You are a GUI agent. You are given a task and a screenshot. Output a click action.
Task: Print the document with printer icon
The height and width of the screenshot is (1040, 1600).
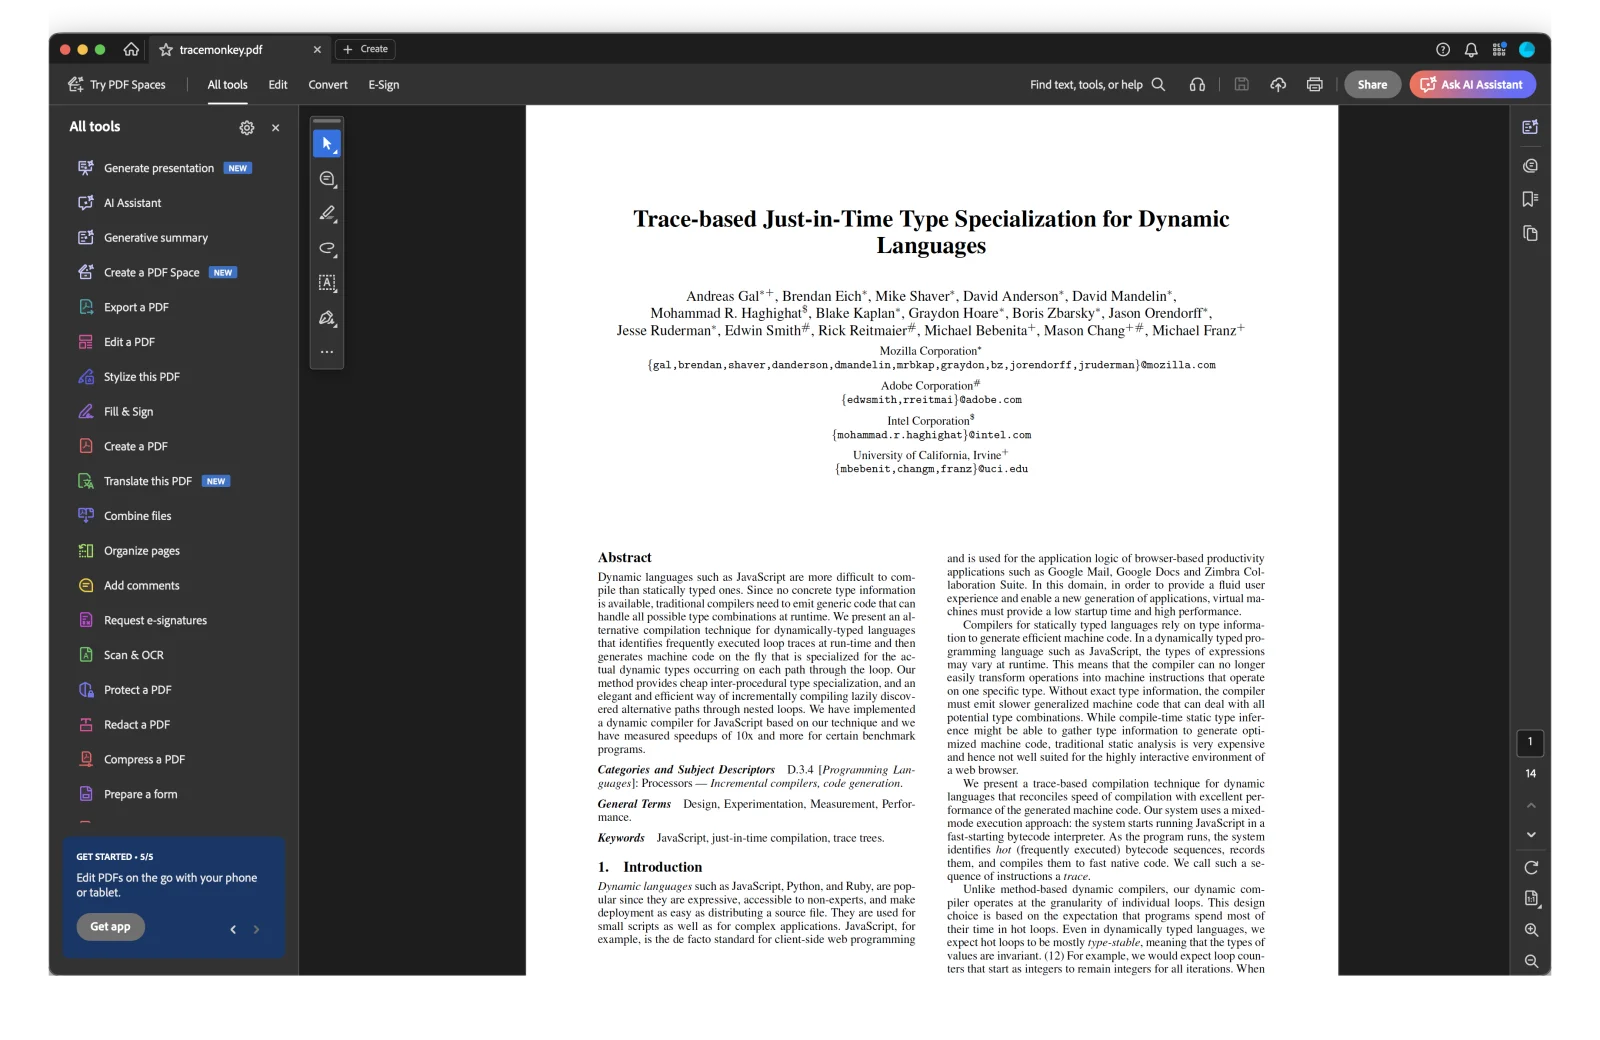(x=1315, y=85)
